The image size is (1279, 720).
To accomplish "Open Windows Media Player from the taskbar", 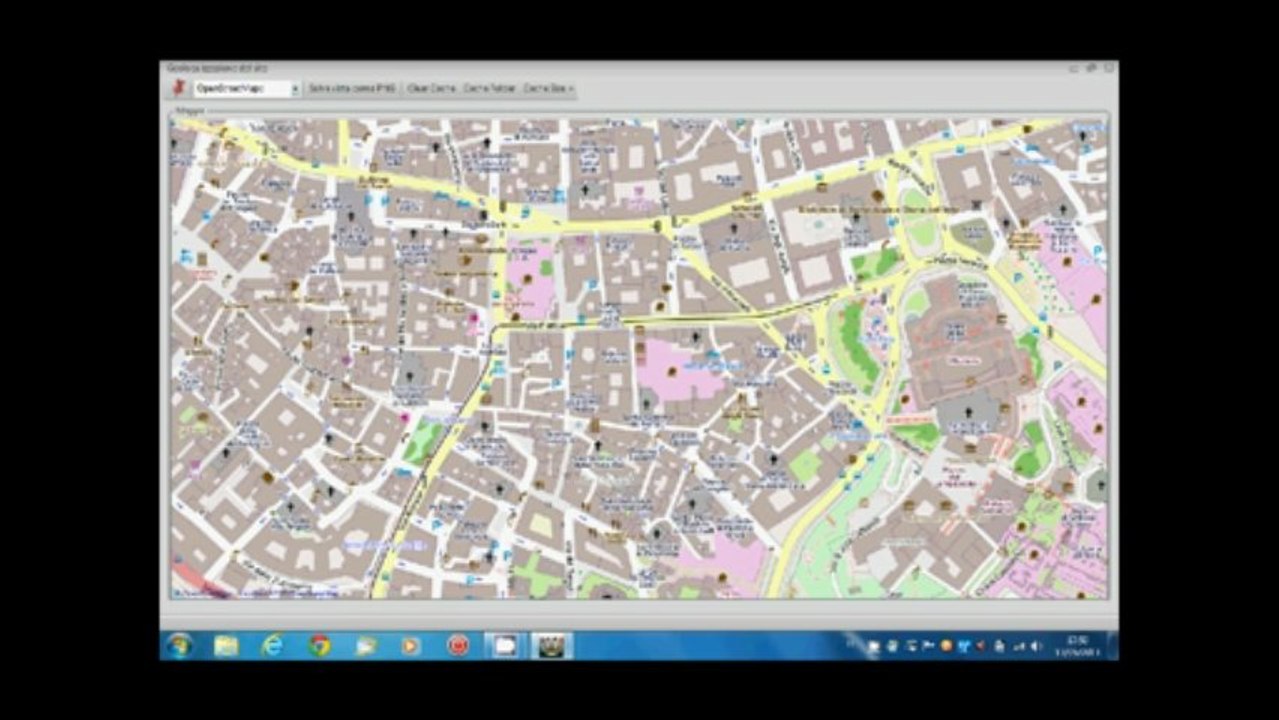I will tap(411, 646).
